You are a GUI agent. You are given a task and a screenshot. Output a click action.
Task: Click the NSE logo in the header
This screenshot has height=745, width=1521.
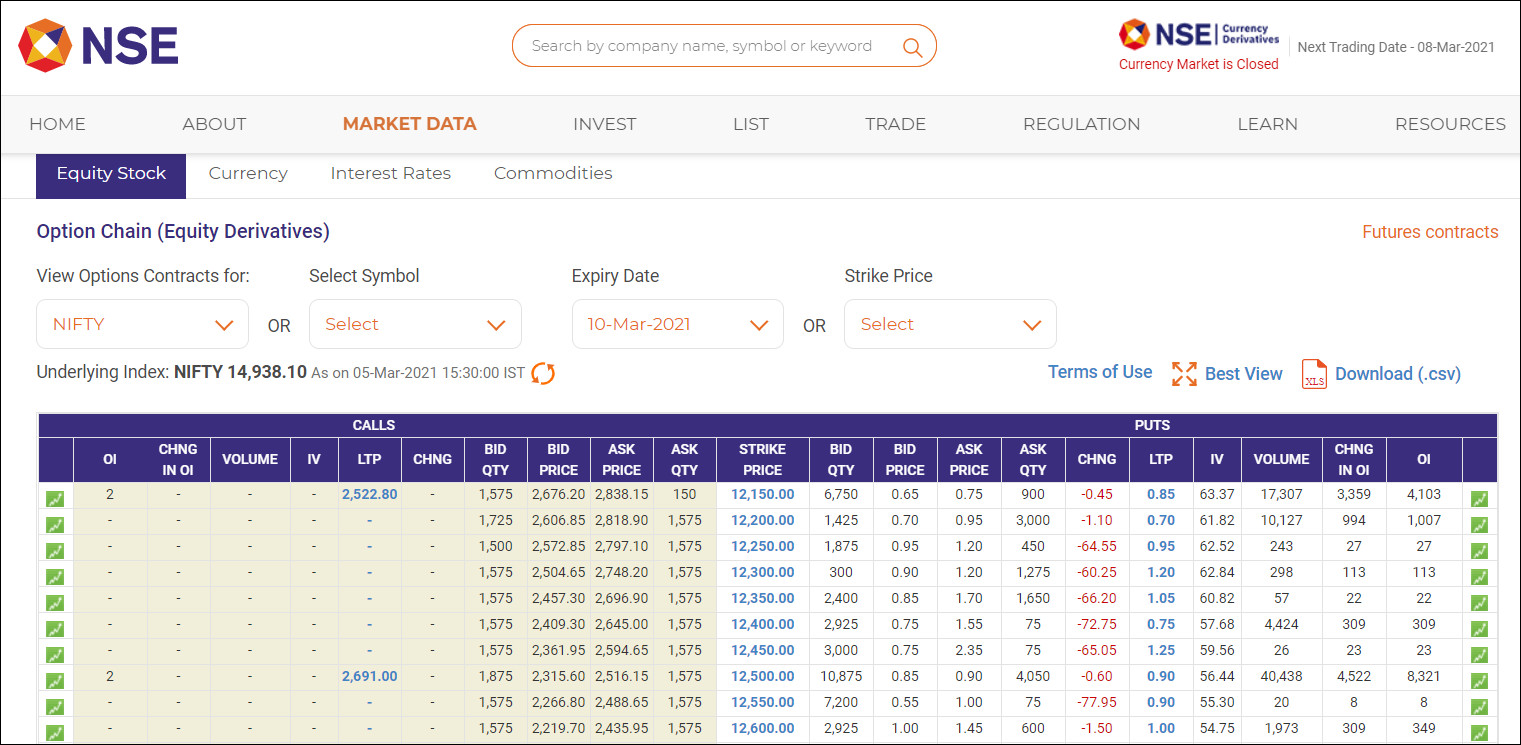tap(98, 46)
